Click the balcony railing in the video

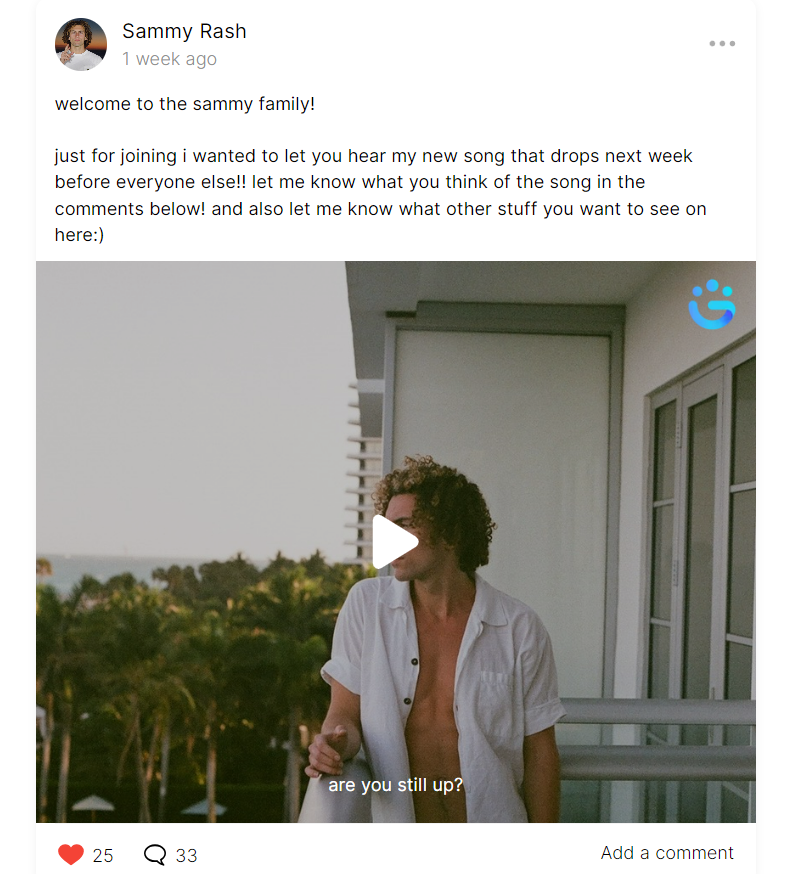pos(657,741)
